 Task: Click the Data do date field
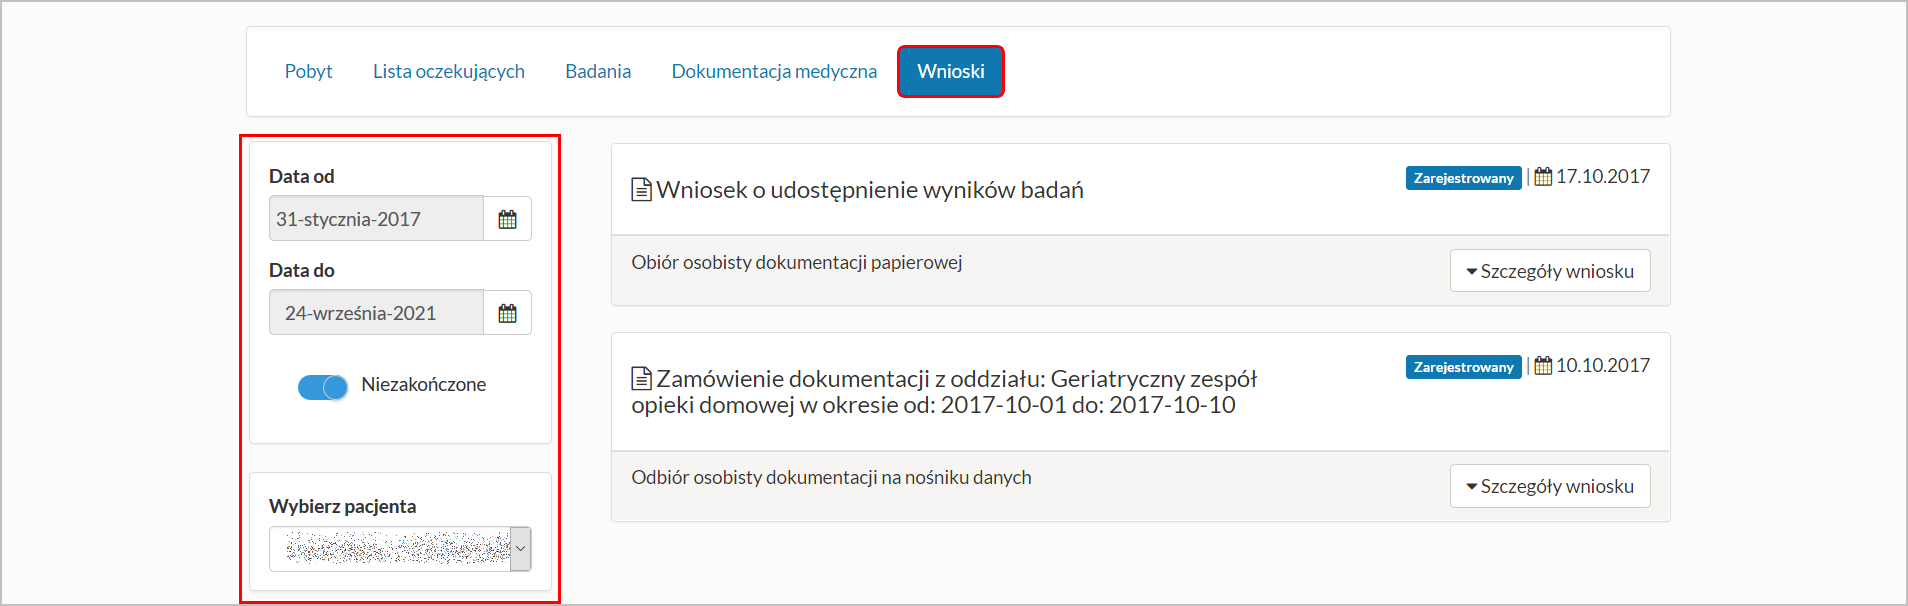point(376,313)
